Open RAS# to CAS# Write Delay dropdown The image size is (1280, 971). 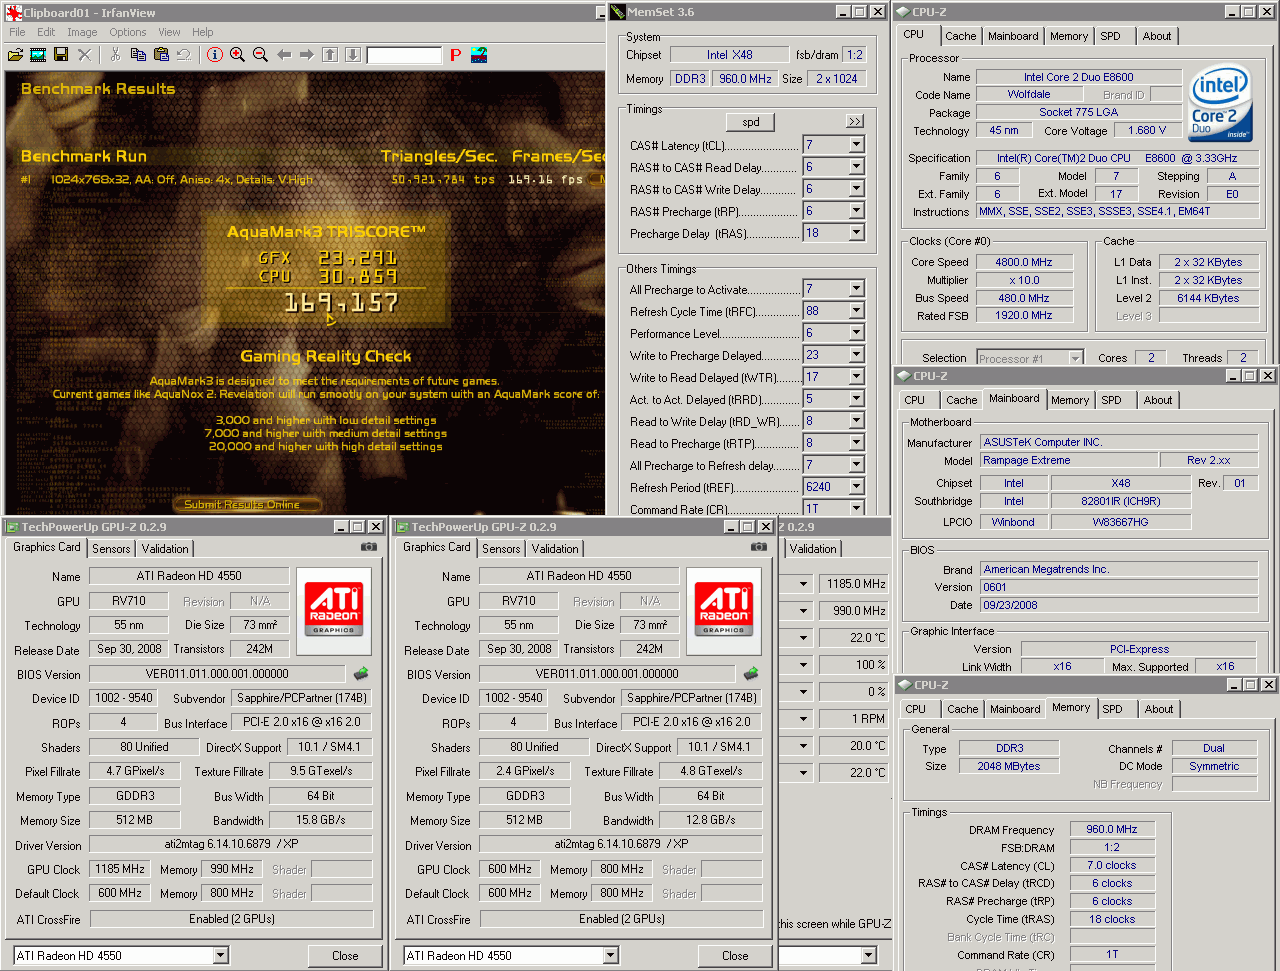856,189
